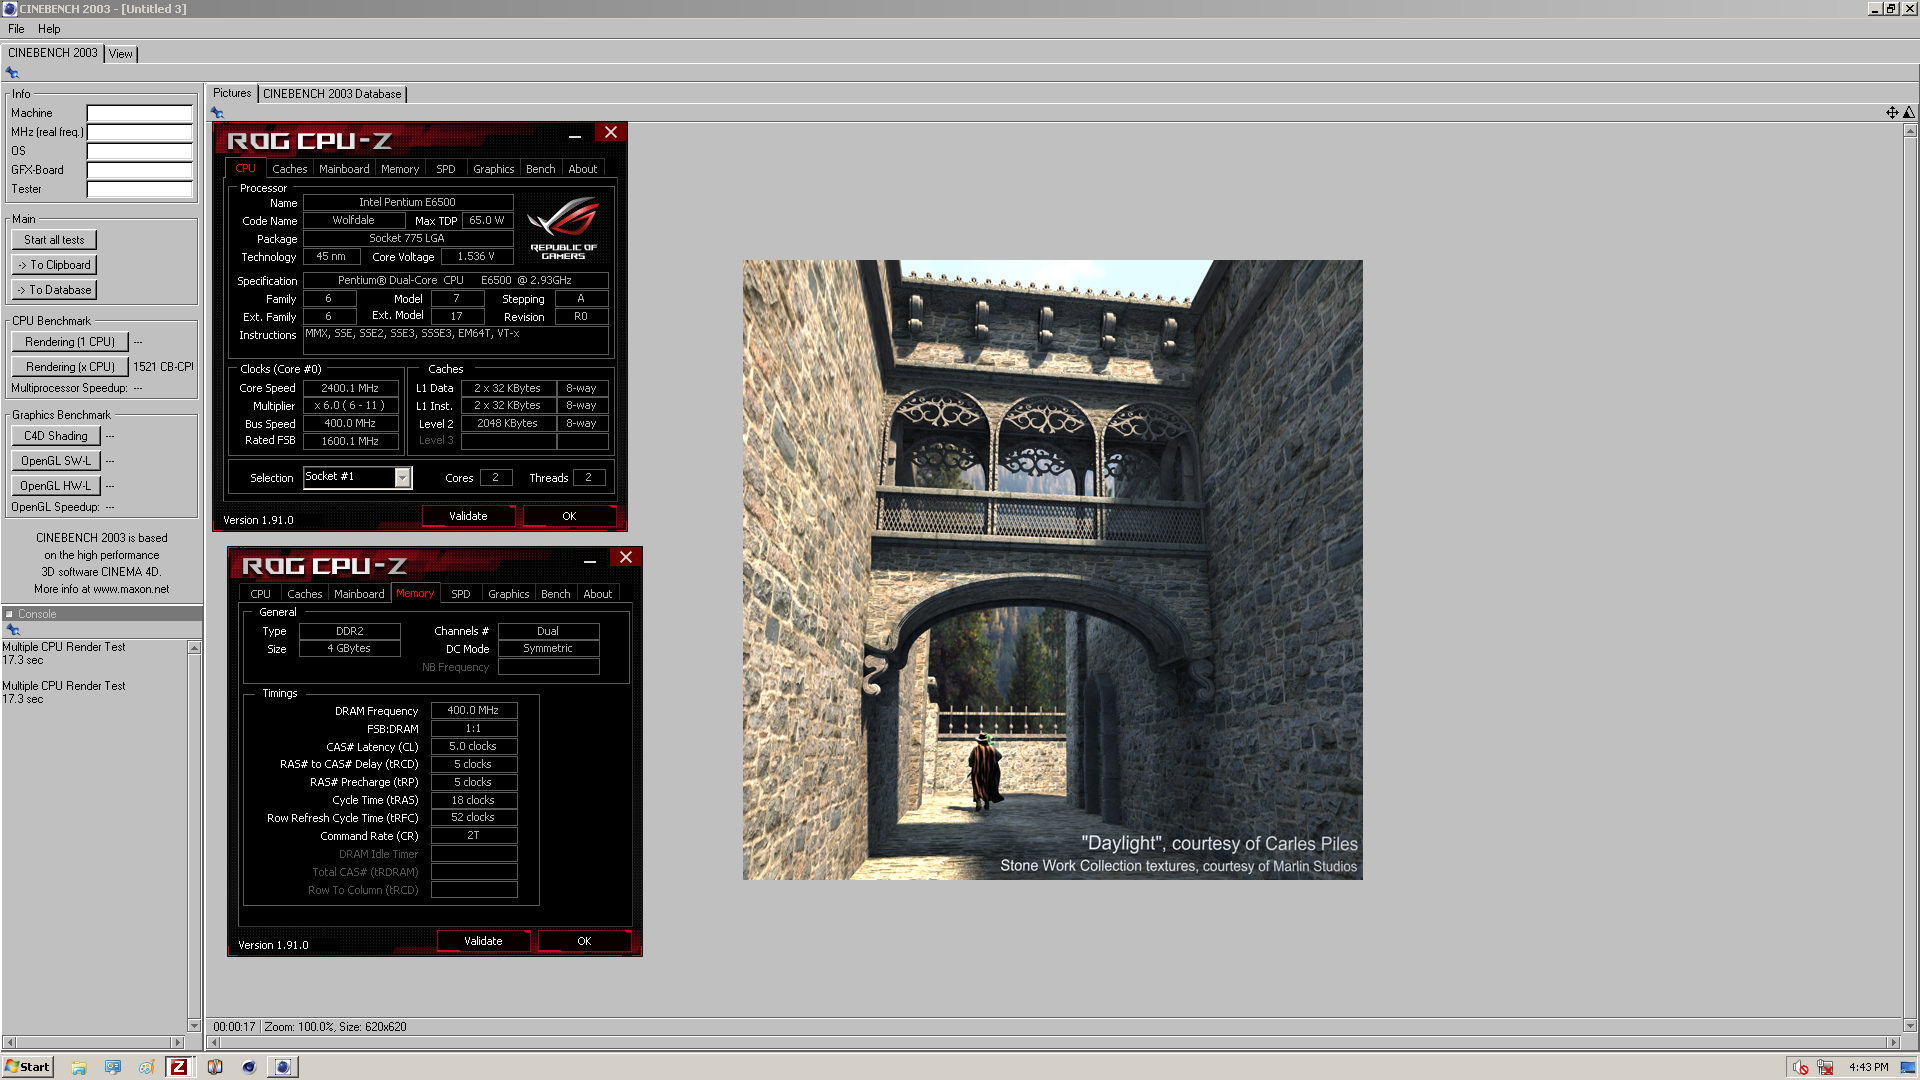Image resolution: width=1920 pixels, height=1080 pixels.
Task: Click the console scrollbar down arrow
Action: click(x=194, y=1025)
